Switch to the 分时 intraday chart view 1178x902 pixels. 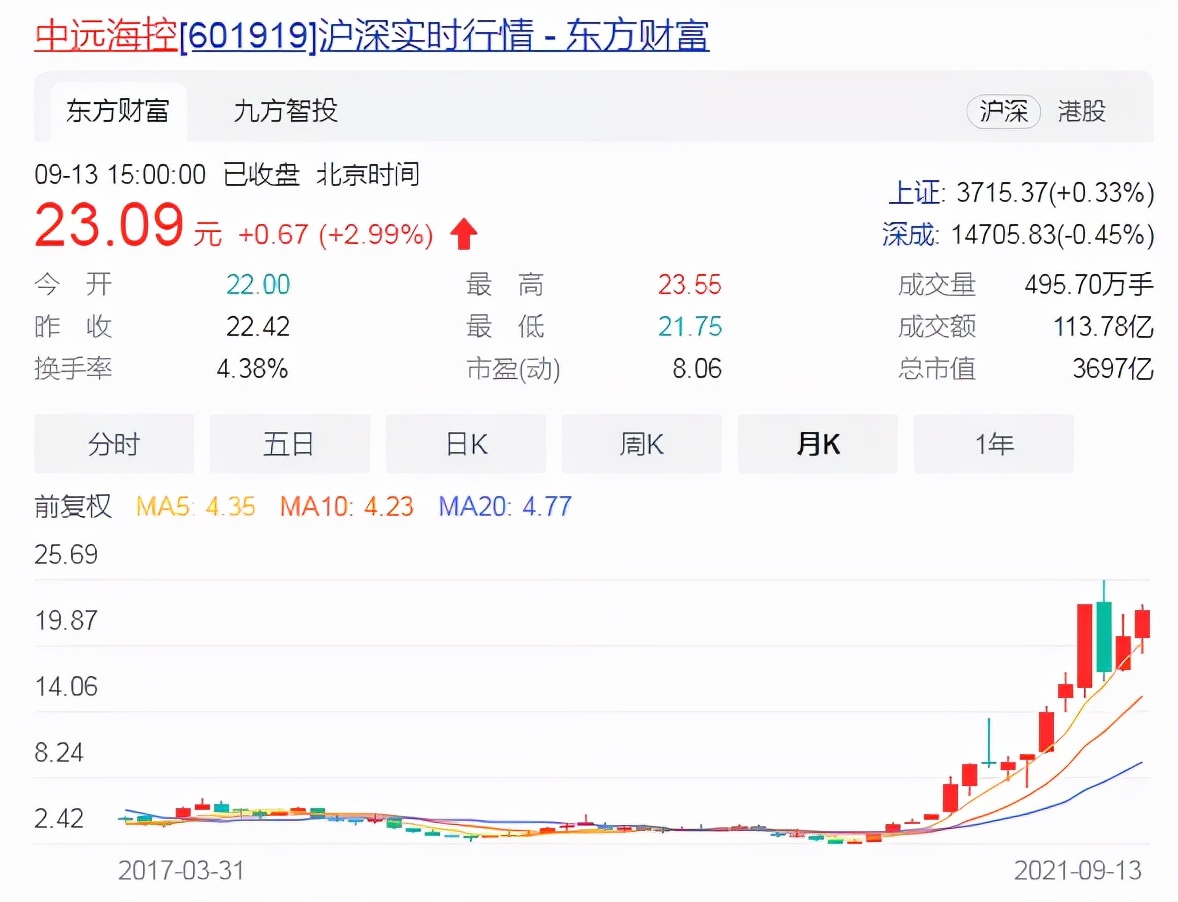click(x=113, y=443)
